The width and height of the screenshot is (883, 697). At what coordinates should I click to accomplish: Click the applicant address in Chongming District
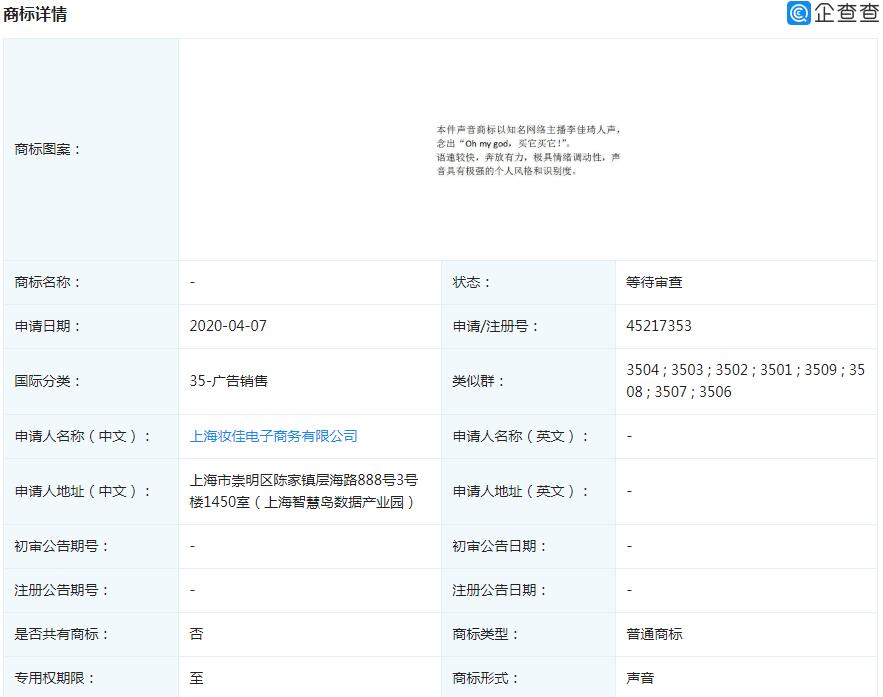coord(303,491)
